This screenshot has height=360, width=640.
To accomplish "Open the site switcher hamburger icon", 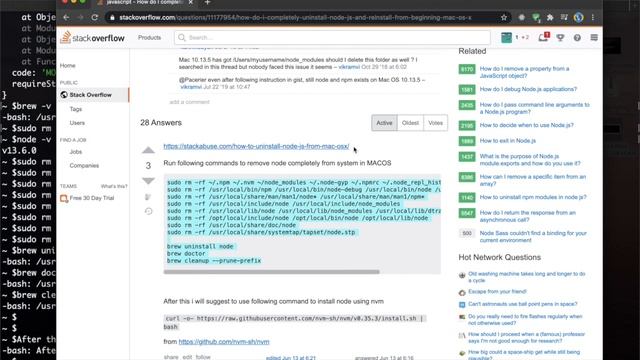I will (594, 38).
